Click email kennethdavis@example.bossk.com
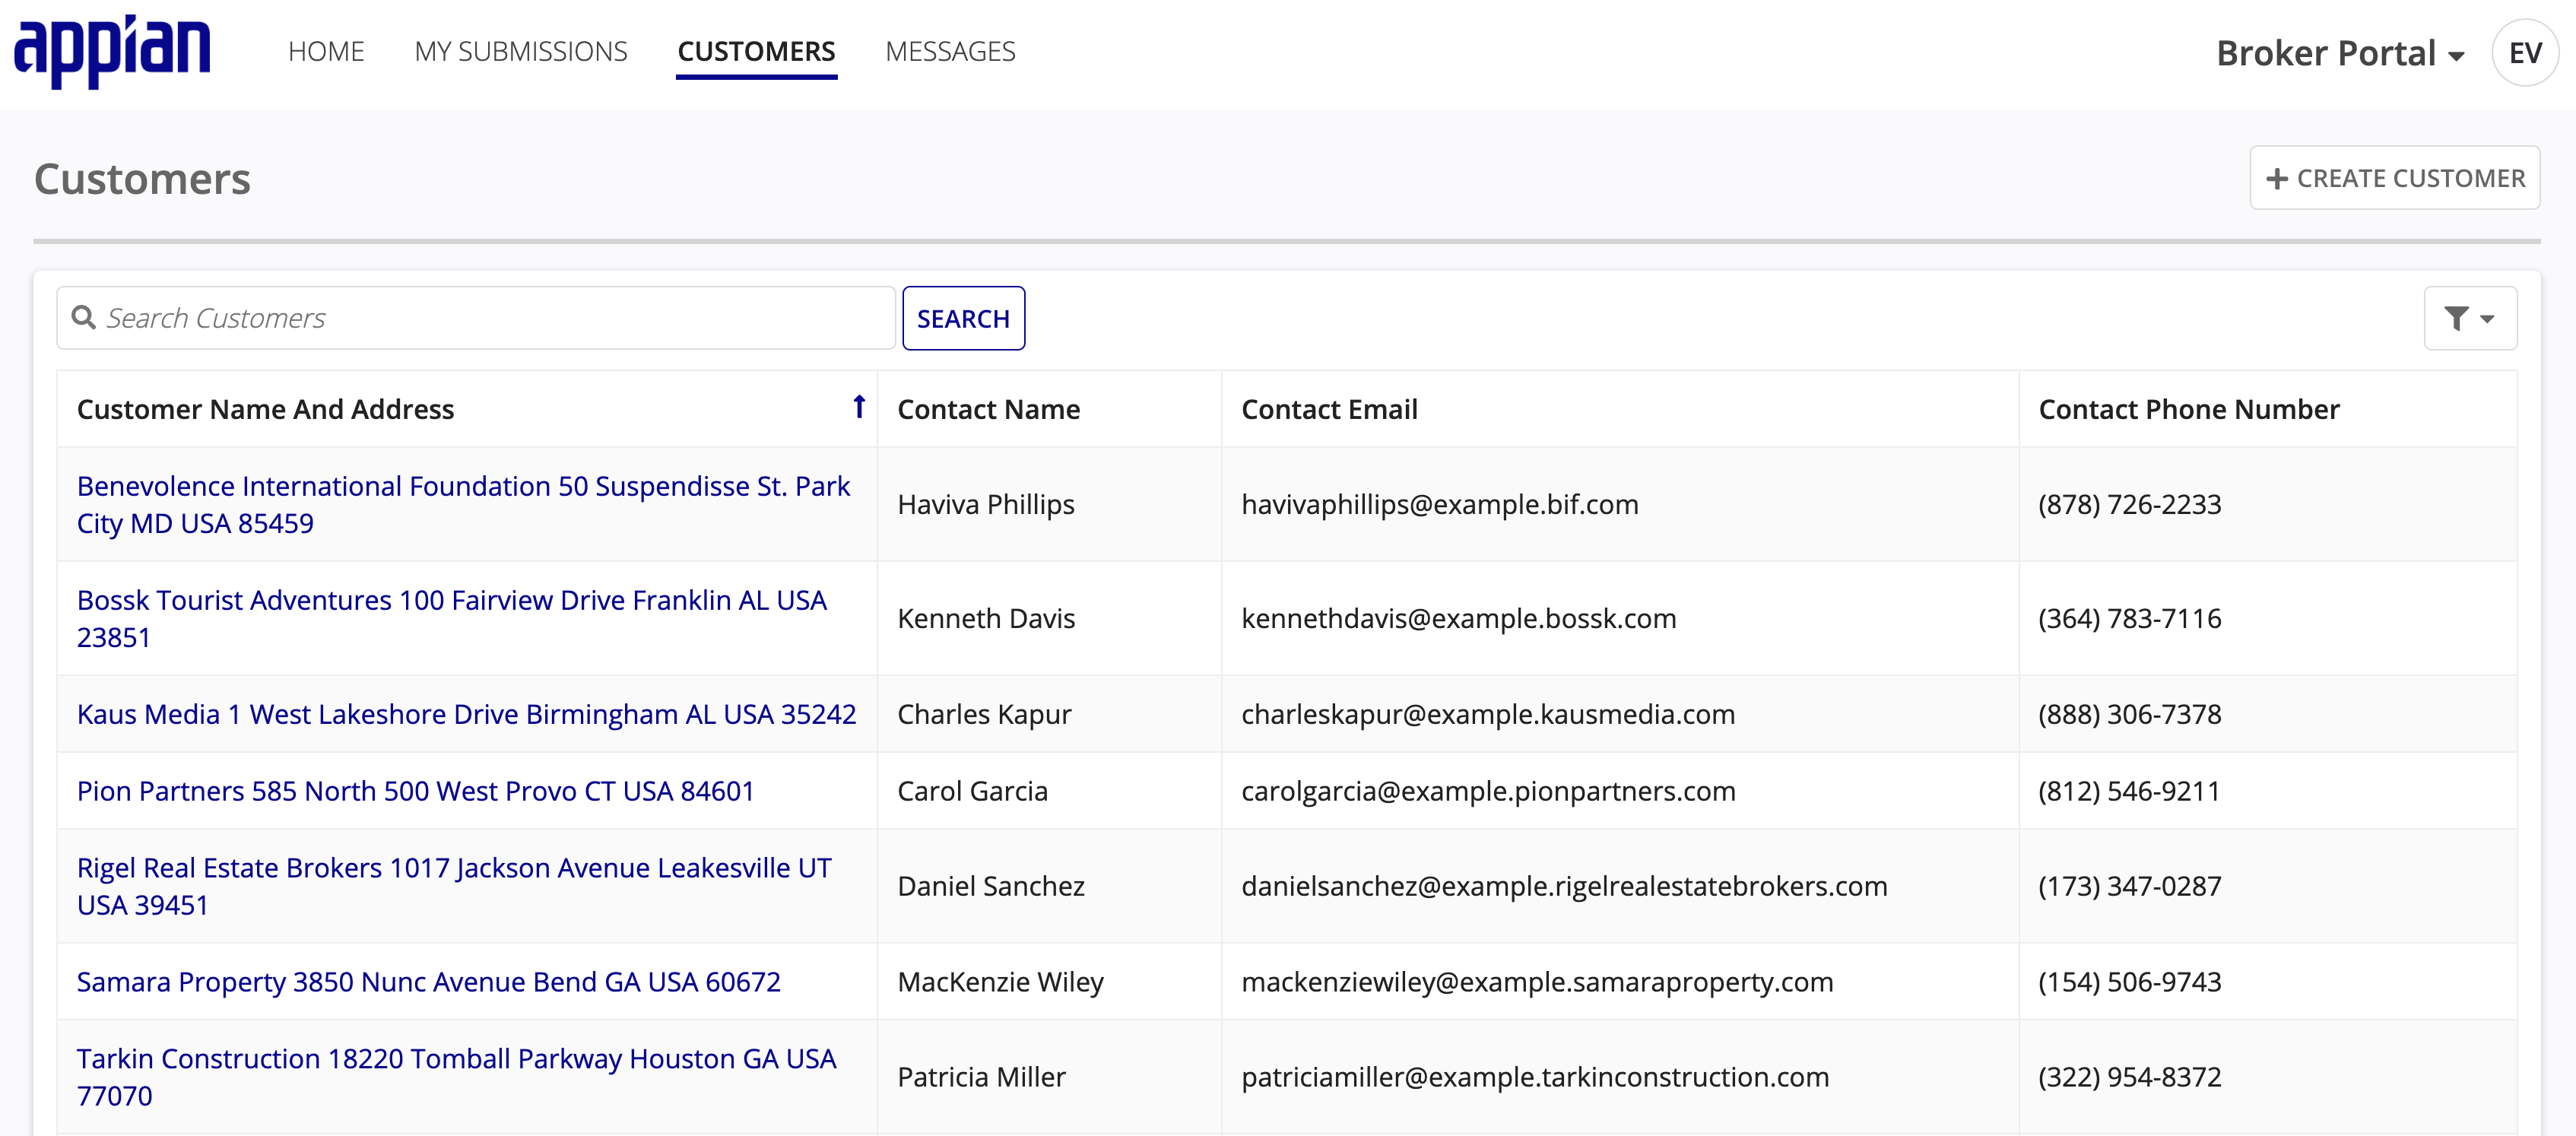 (1458, 618)
